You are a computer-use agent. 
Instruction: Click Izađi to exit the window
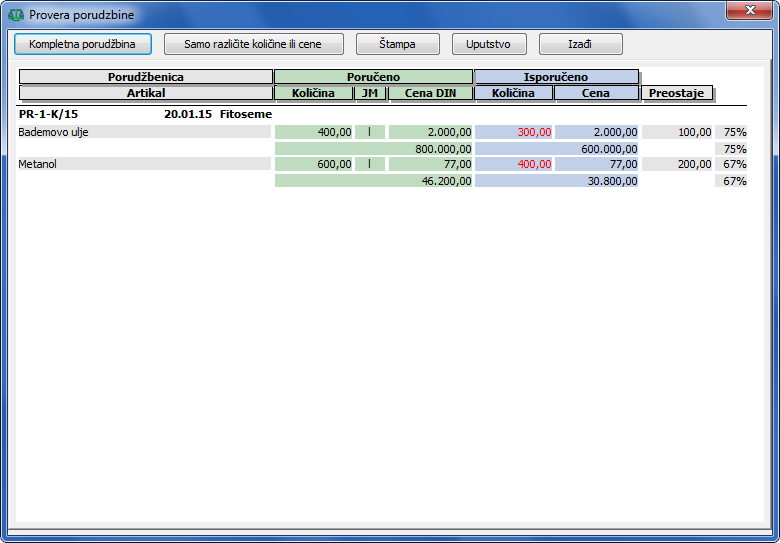tap(580, 44)
